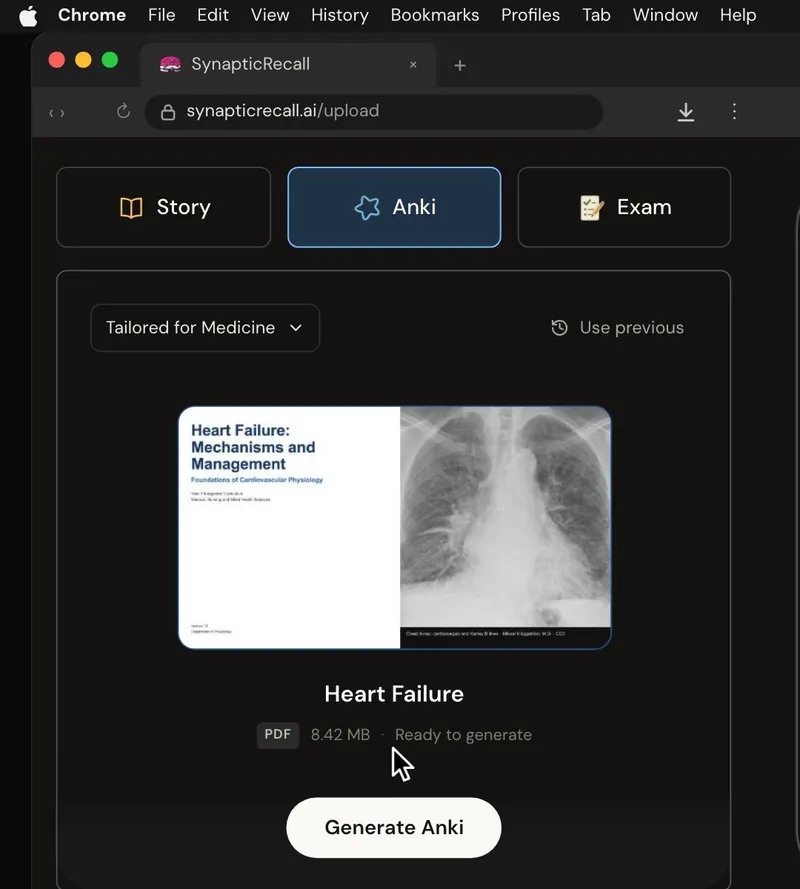The height and width of the screenshot is (889, 800).
Task: Click the history clock icon
Action: pos(559,328)
